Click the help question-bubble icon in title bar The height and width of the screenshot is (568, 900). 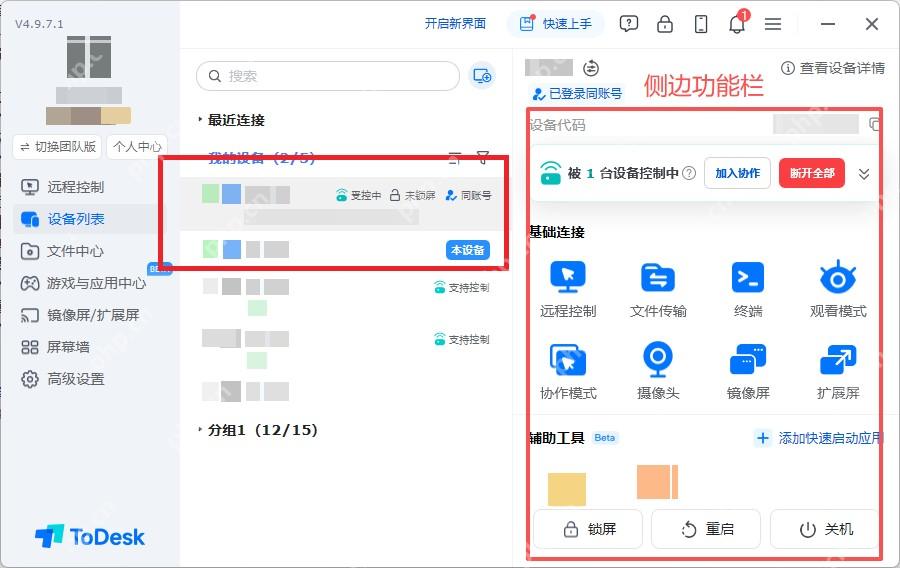pos(629,24)
